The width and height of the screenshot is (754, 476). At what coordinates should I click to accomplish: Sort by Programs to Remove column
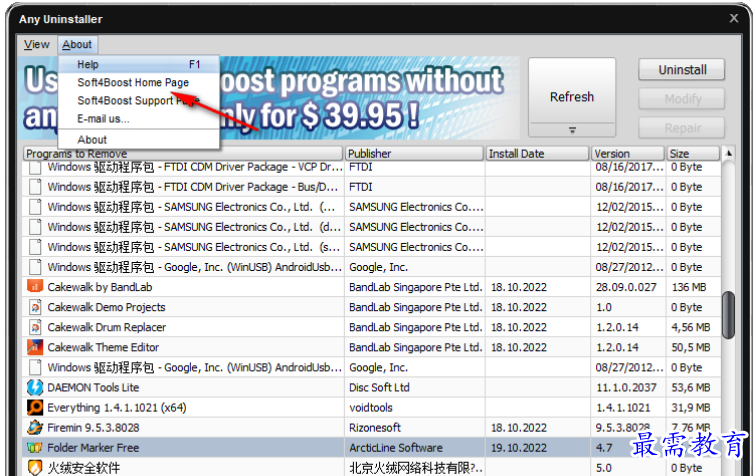(183, 153)
